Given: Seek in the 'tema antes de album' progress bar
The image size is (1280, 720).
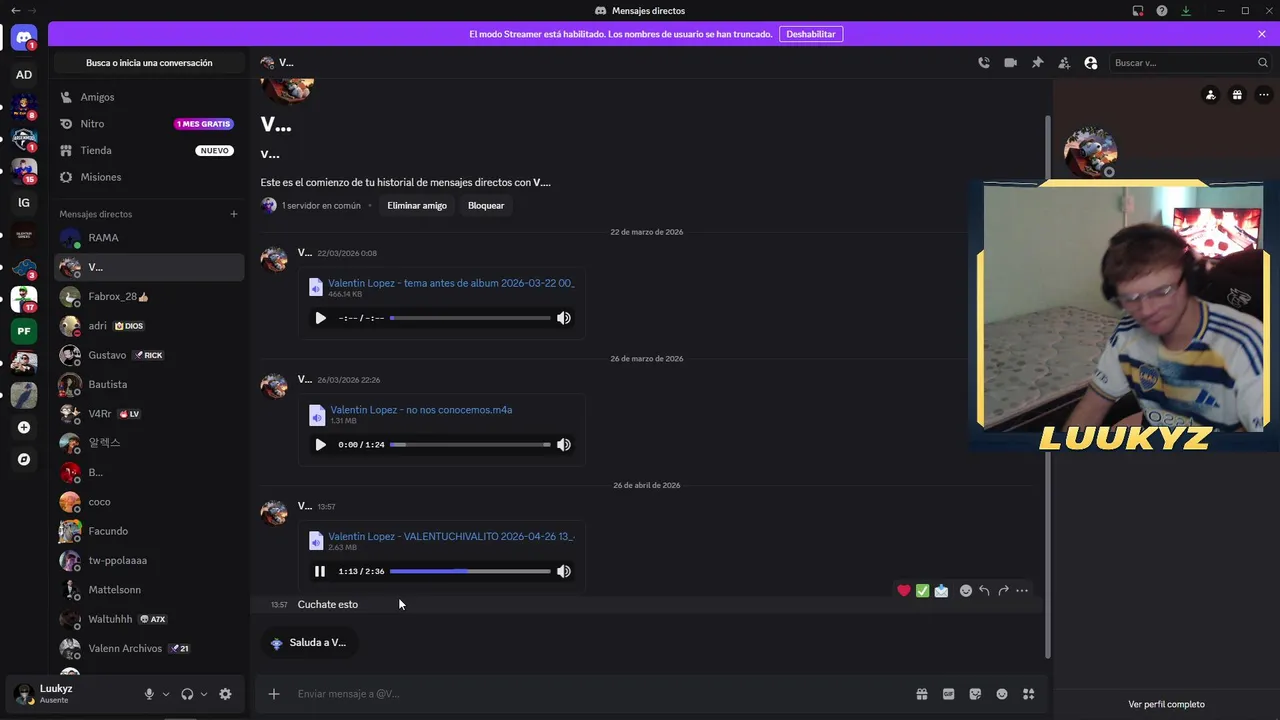Looking at the screenshot, I should pos(470,318).
